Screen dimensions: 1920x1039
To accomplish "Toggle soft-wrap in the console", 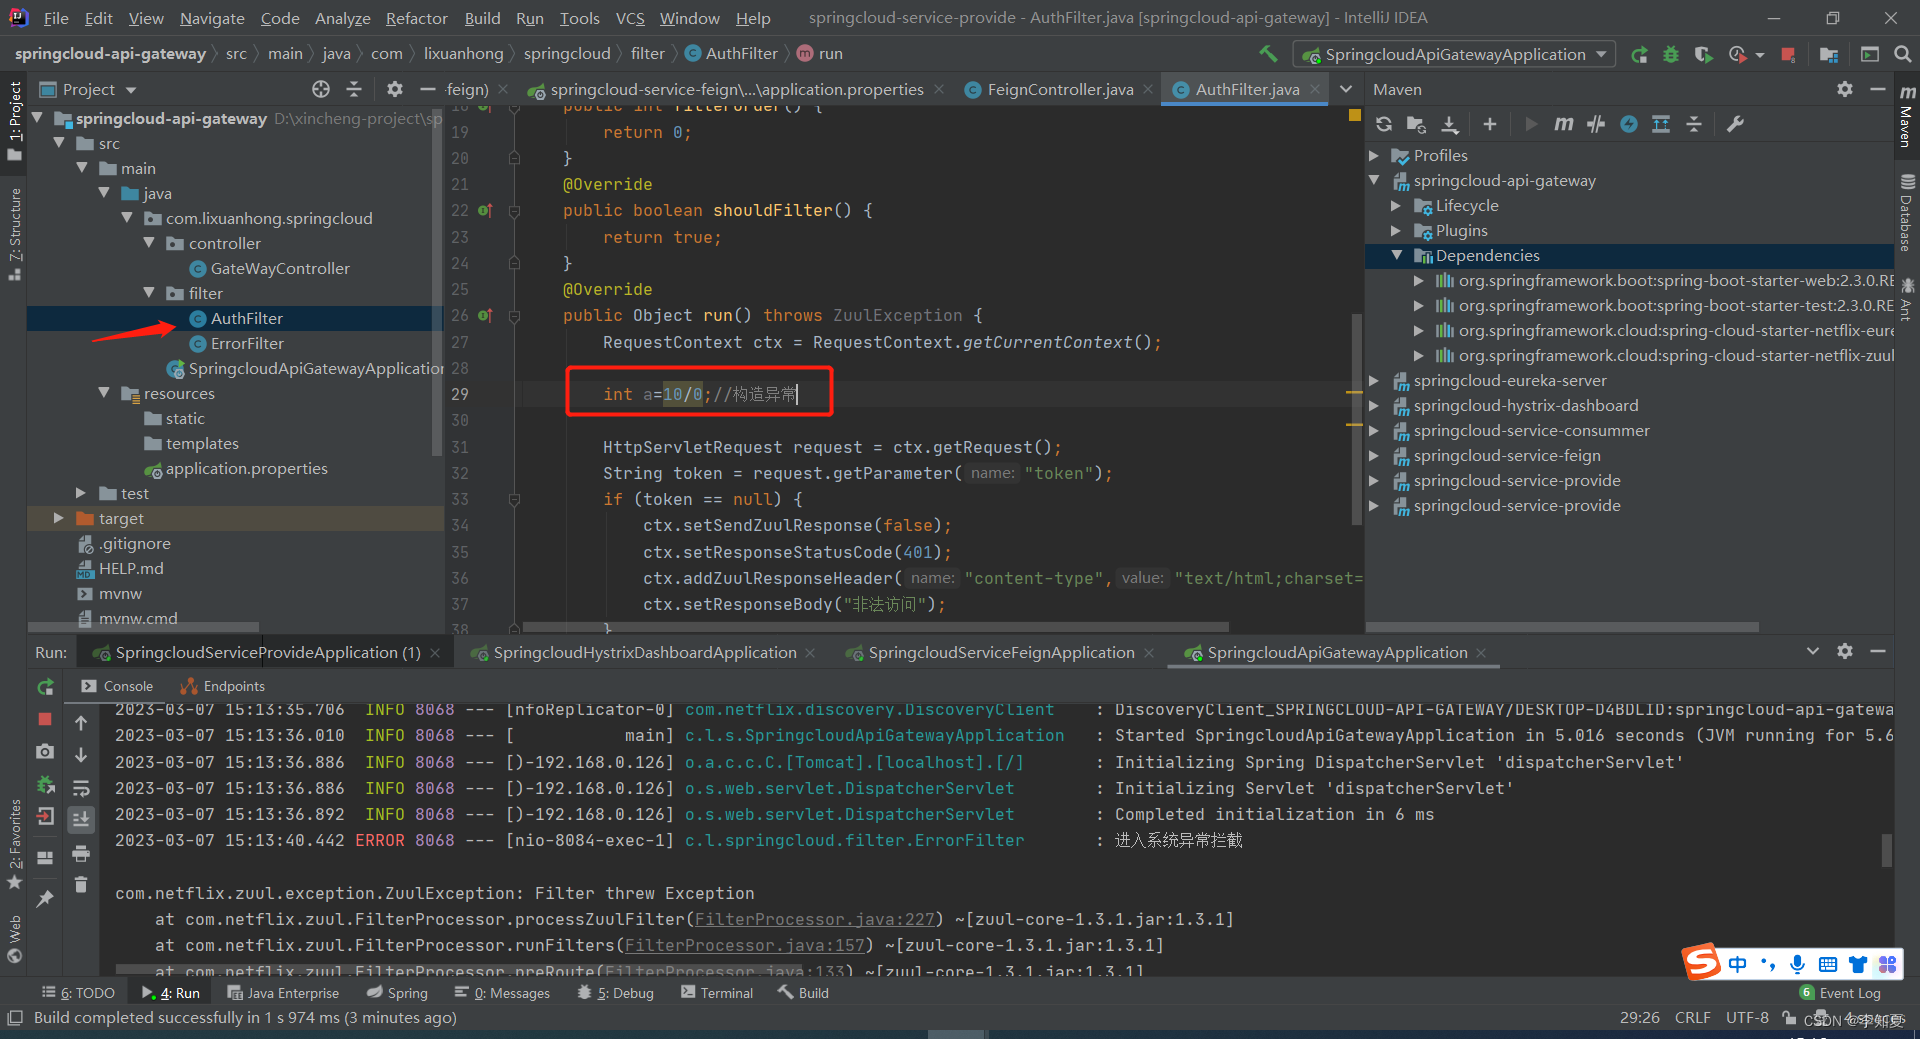I will pyautogui.click(x=81, y=788).
